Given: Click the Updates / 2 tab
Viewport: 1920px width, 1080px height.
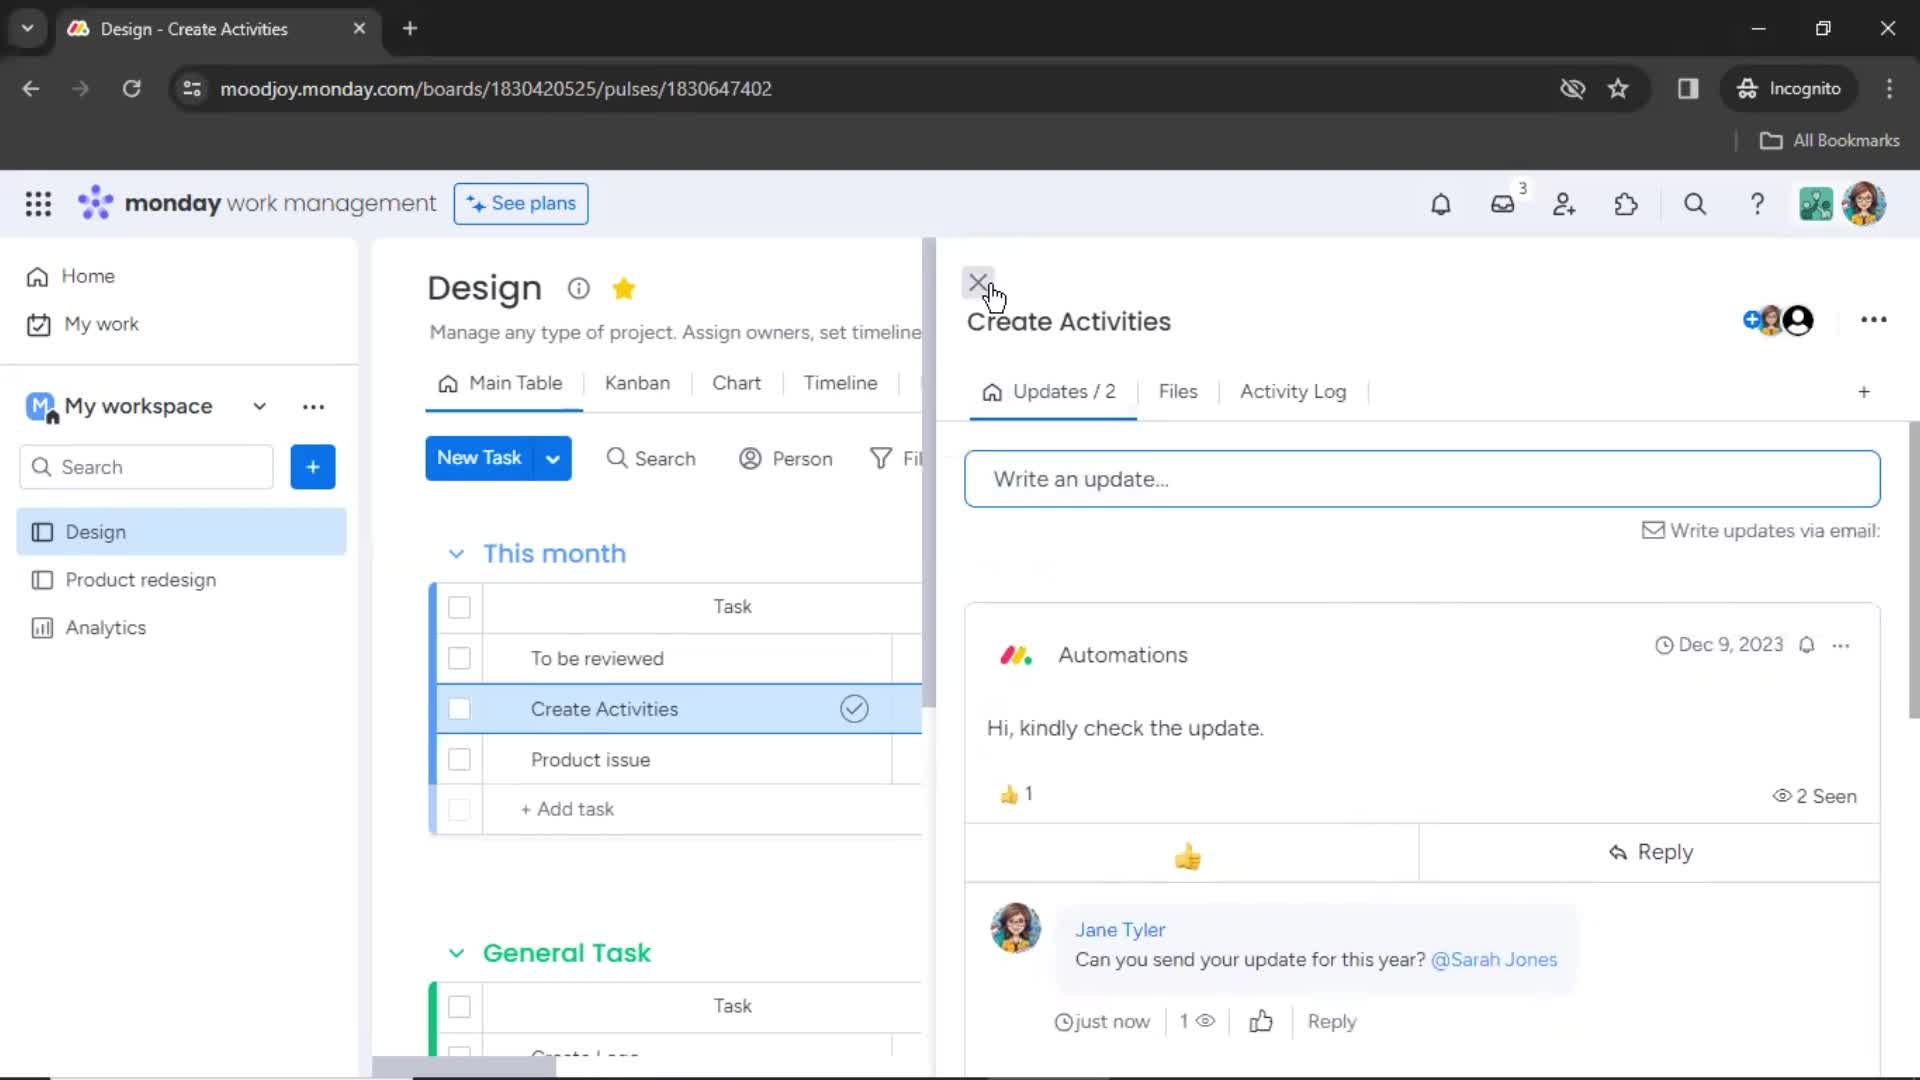Looking at the screenshot, I should [x=1051, y=392].
